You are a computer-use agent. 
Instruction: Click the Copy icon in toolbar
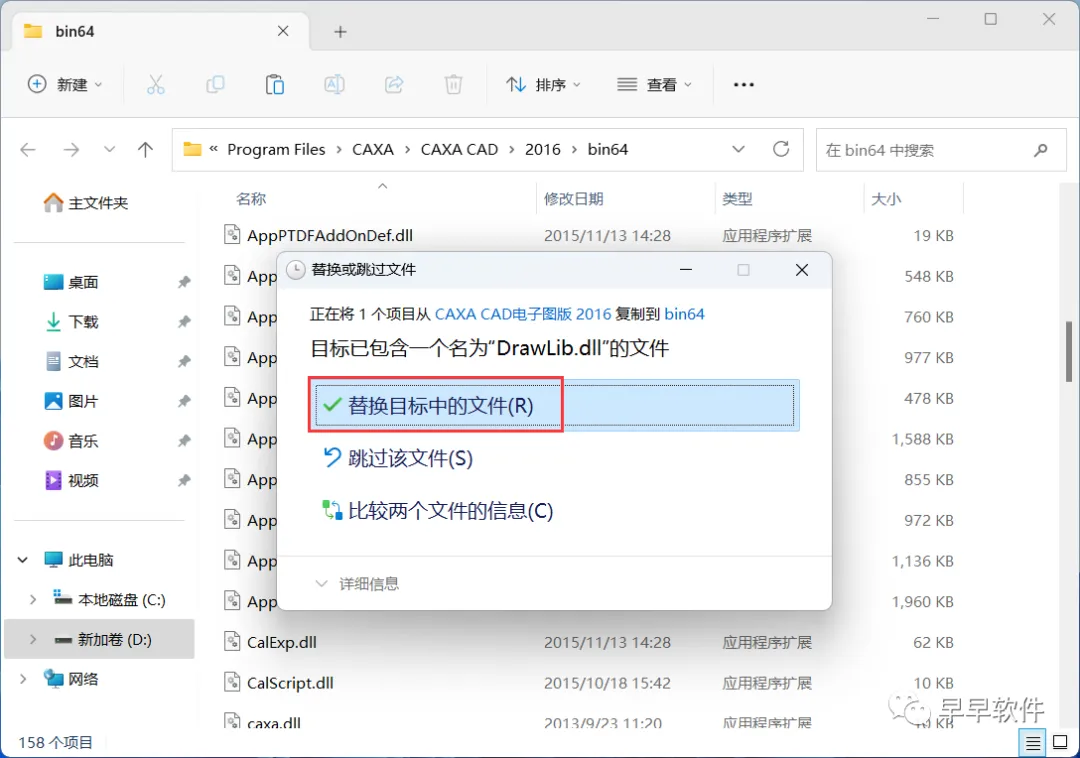[x=215, y=85]
